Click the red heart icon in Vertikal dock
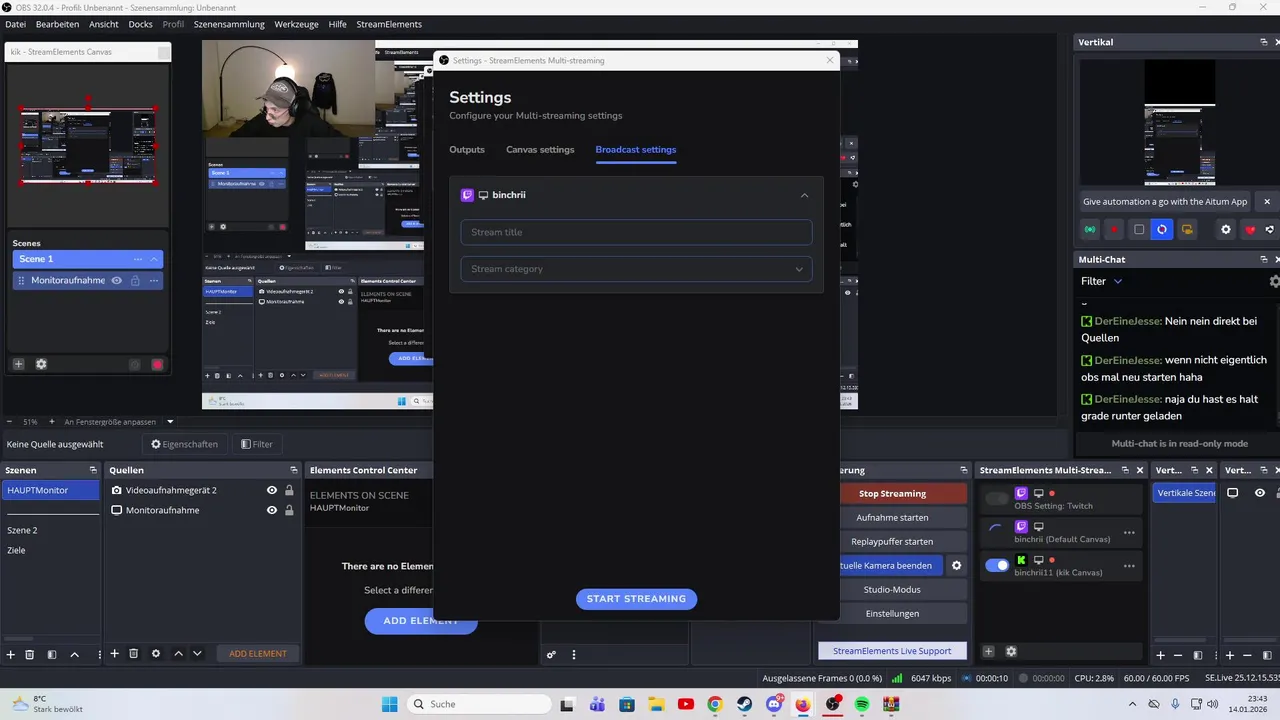The height and width of the screenshot is (720, 1280). click(1250, 229)
